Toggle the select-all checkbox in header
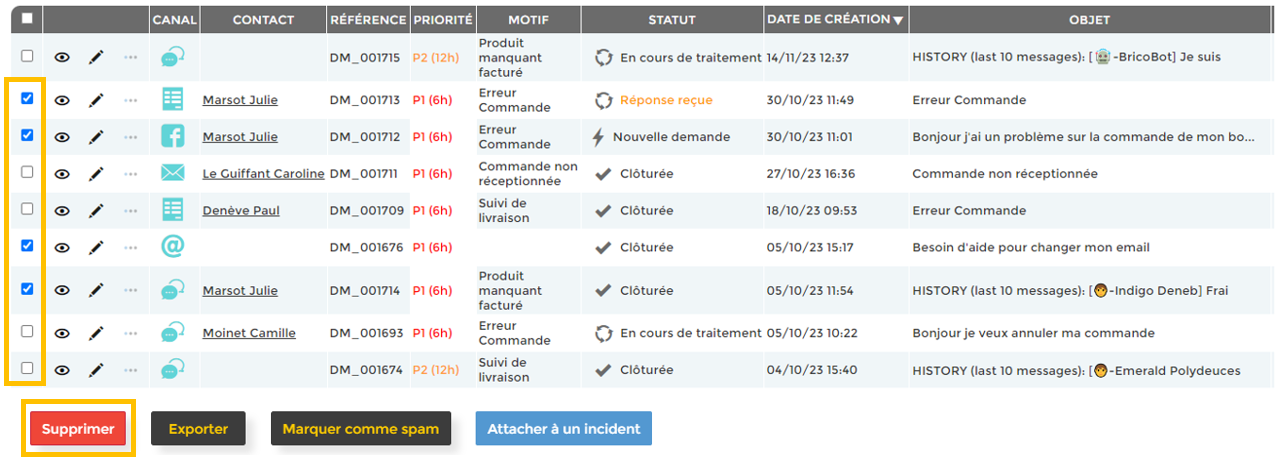 (27, 19)
